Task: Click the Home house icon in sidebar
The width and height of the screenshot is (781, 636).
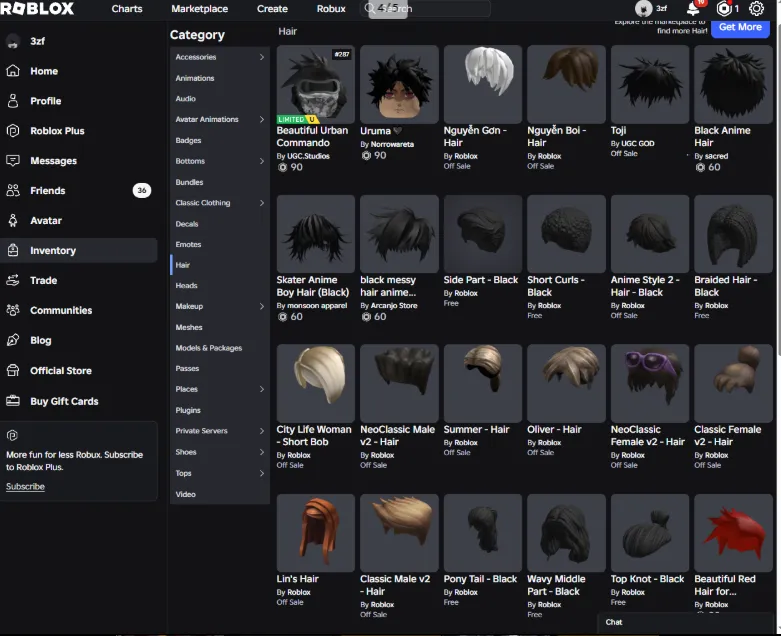Action: click(x=13, y=71)
